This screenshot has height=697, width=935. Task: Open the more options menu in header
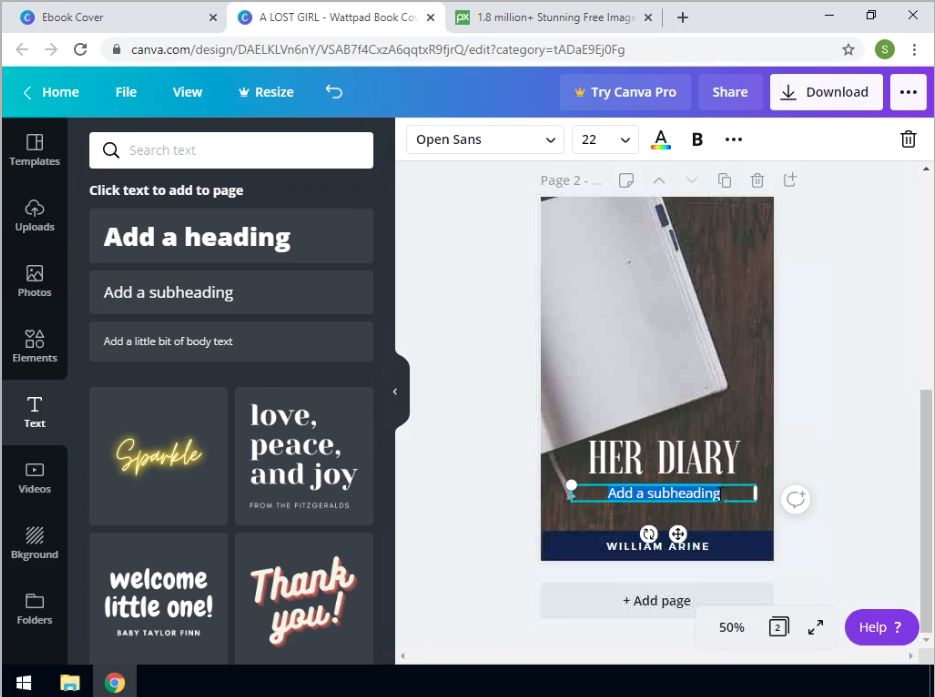(908, 92)
